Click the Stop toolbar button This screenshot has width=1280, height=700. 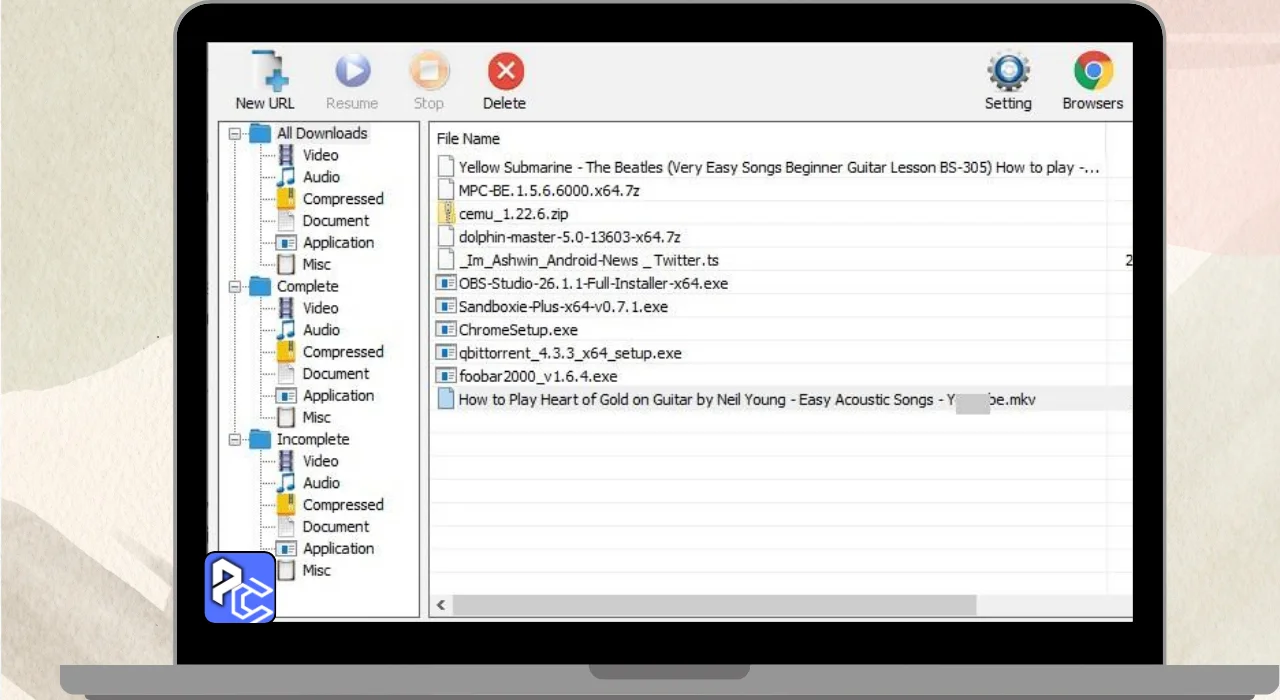(428, 81)
